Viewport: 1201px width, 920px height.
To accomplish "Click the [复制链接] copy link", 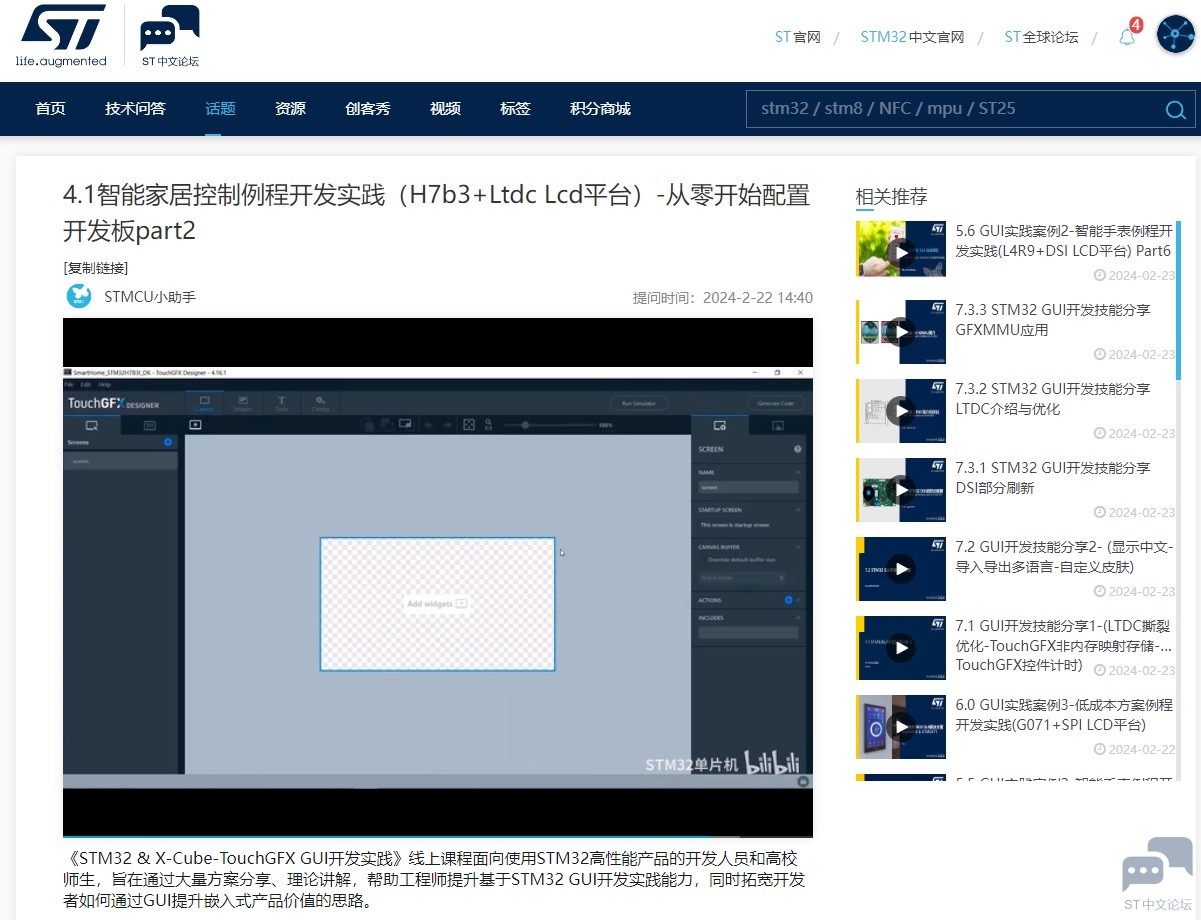I will coord(95,268).
